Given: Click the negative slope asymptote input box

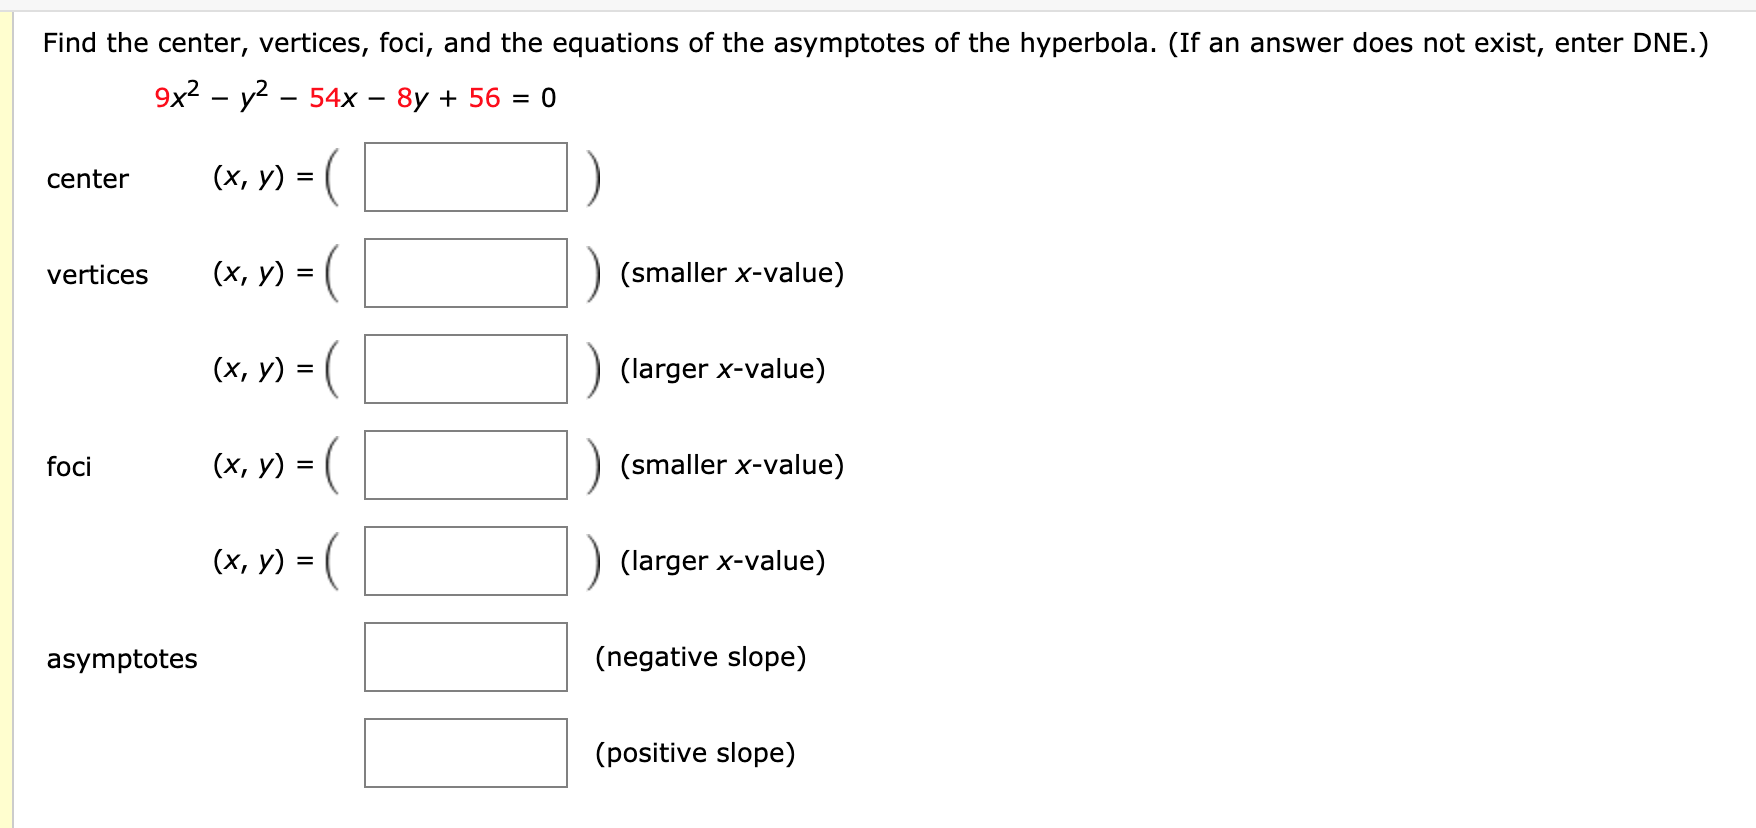Looking at the screenshot, I should click(464, 657).
